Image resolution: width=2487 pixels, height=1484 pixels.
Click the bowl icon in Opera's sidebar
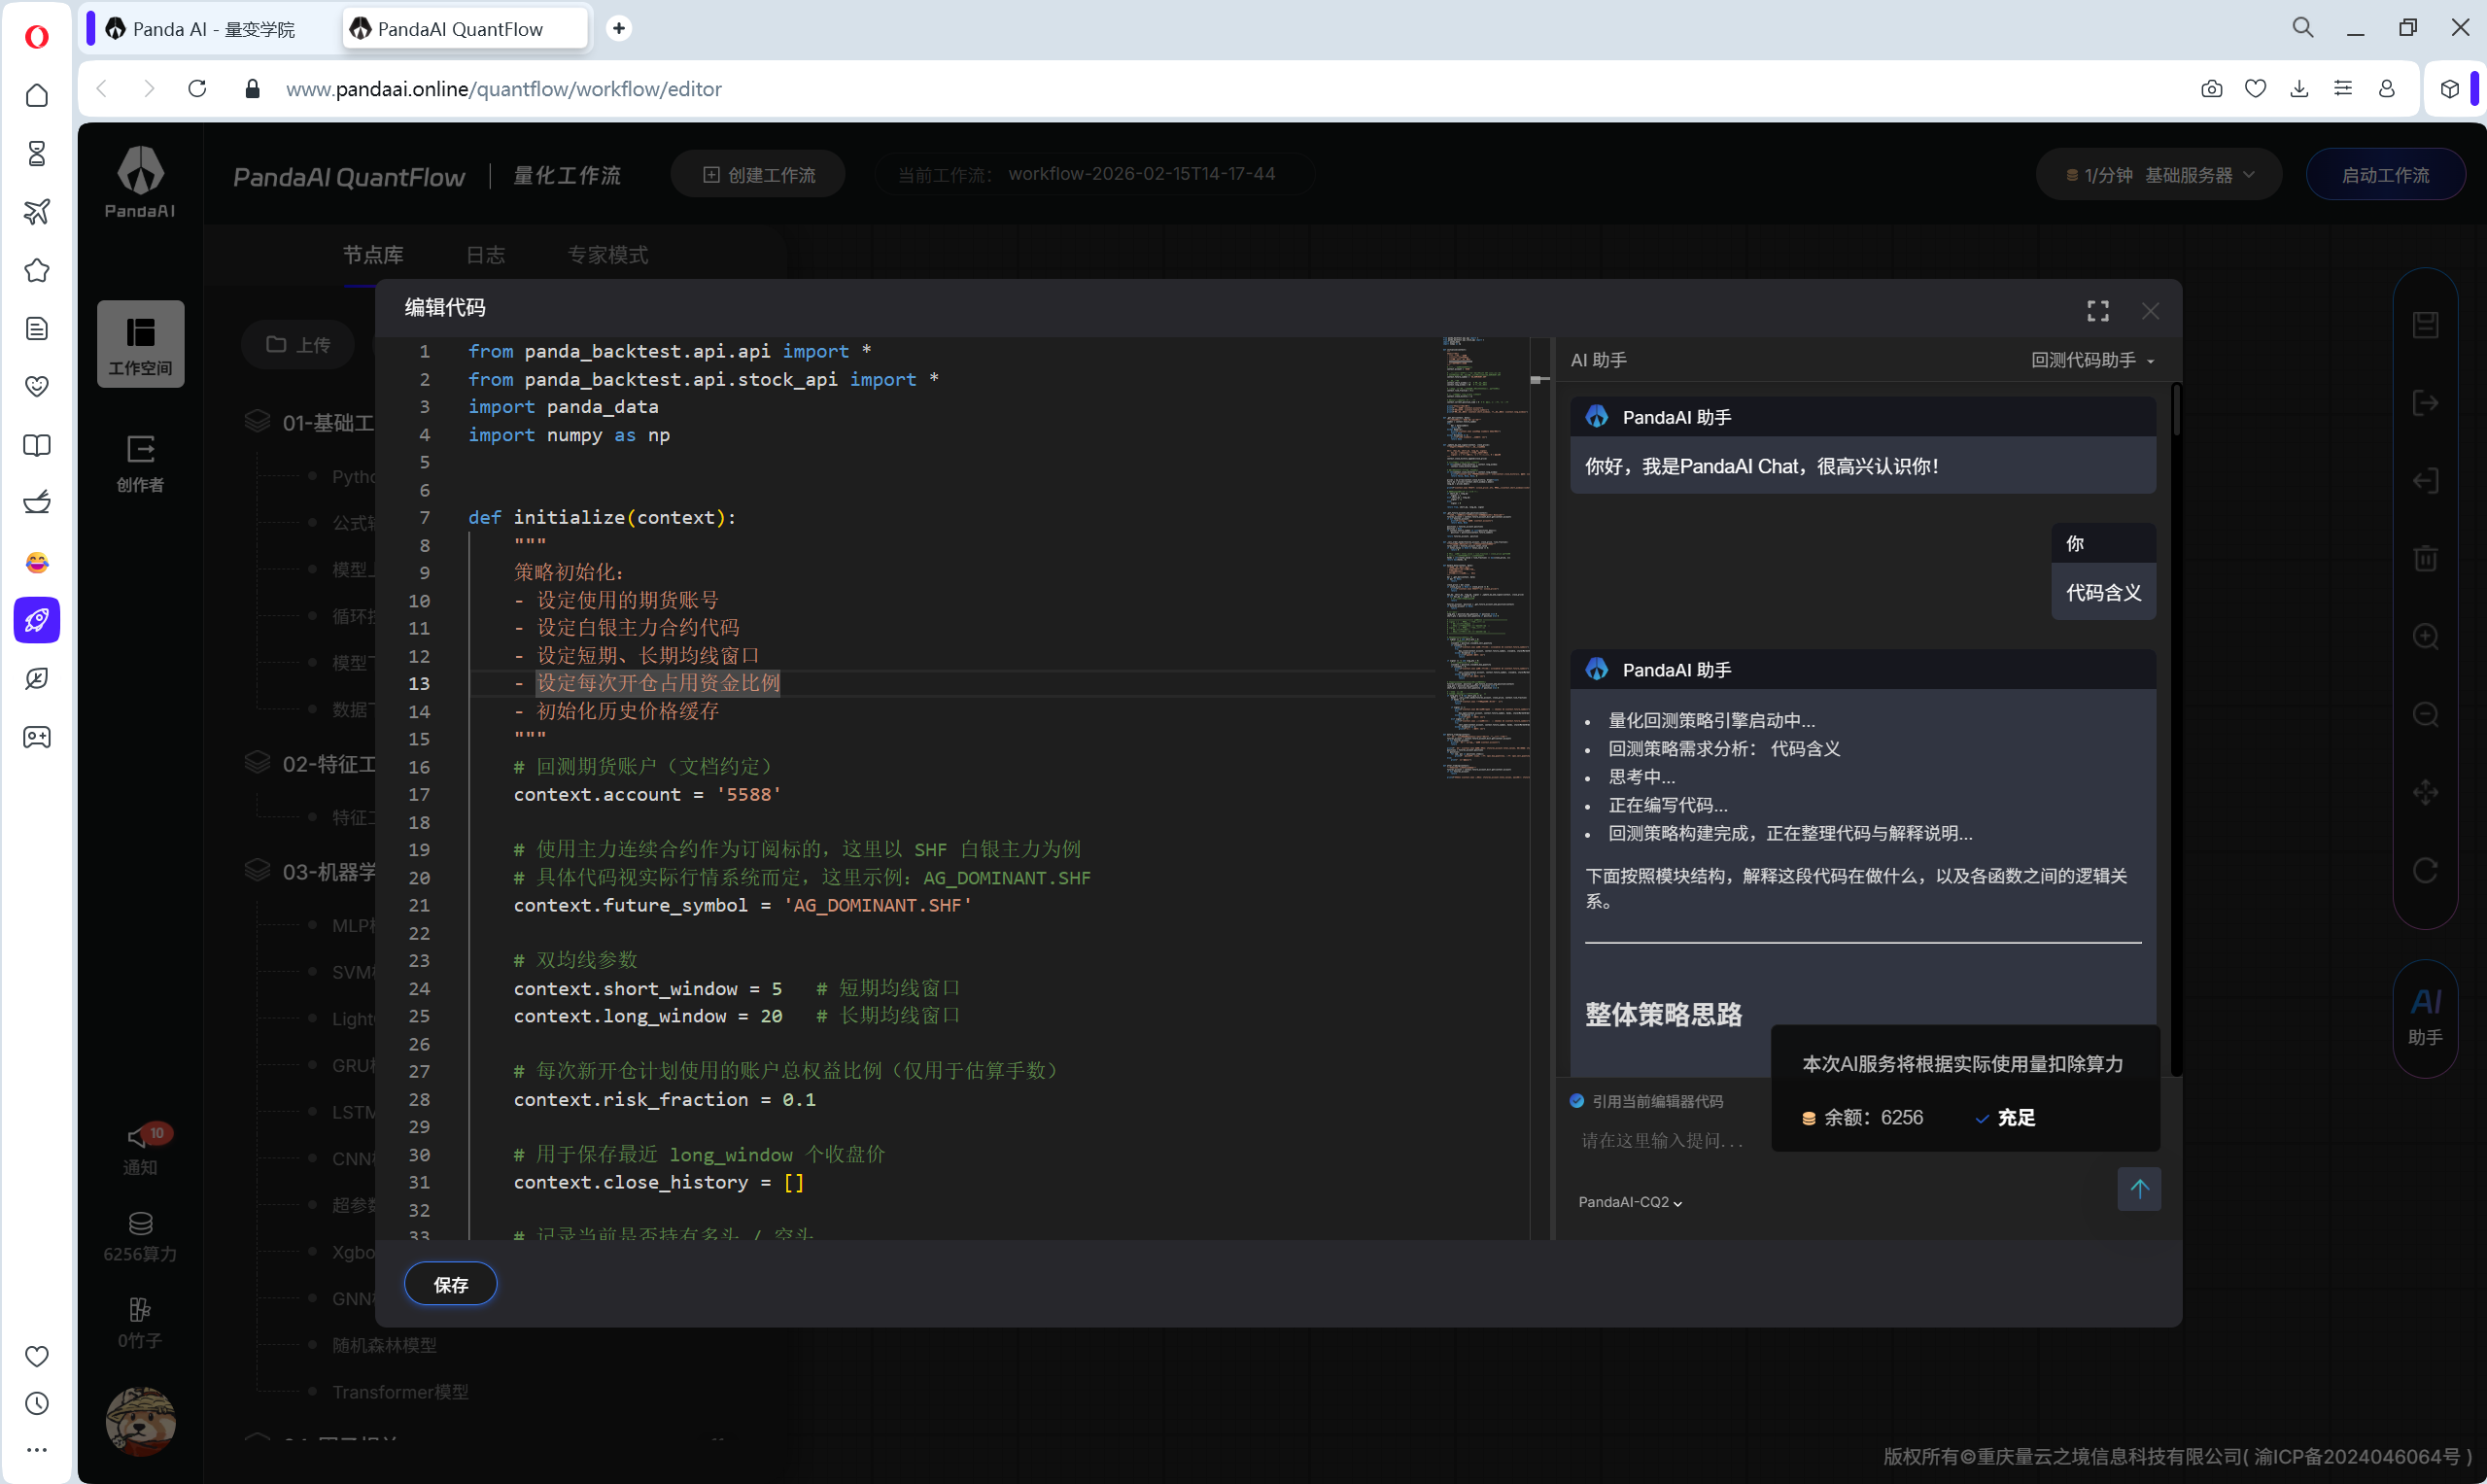pos(37,503)
